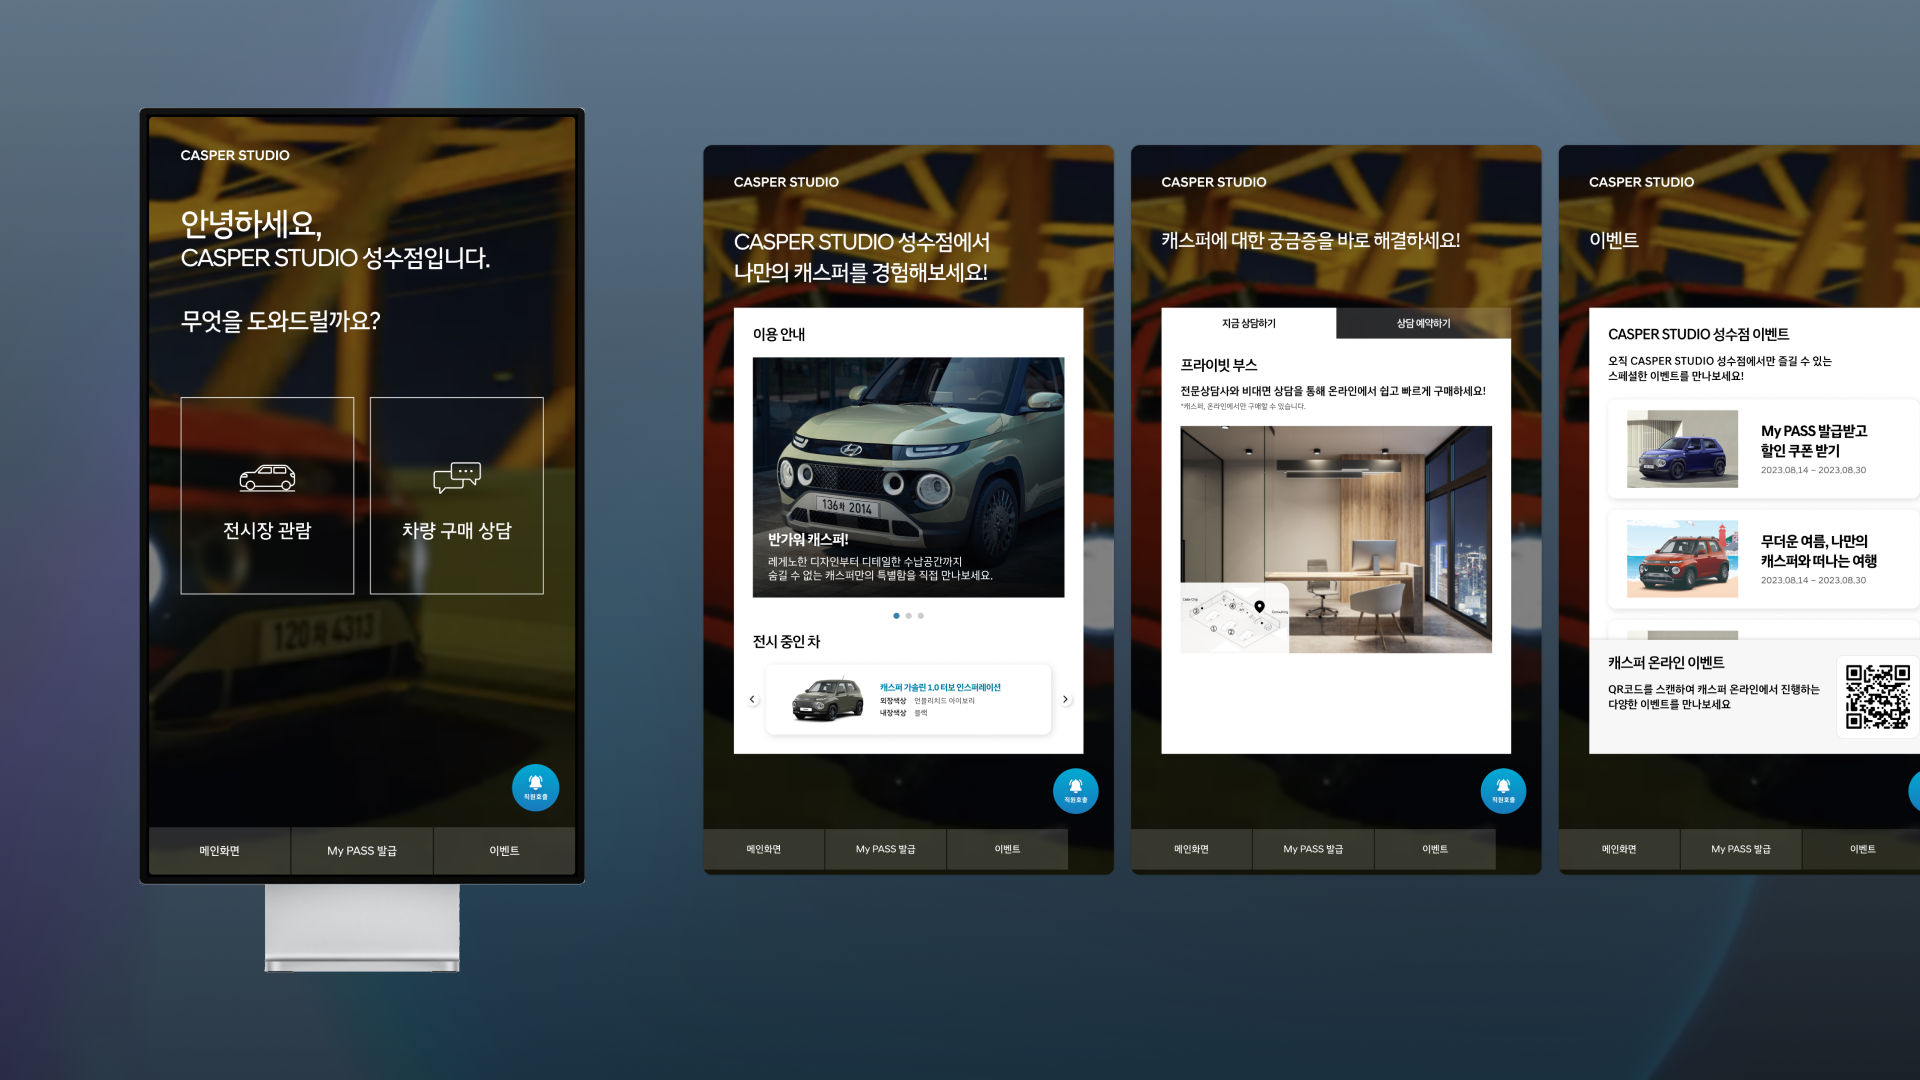Switch to the 상담 예약하기 tab
1920x1080 pixels.
click(1423, 323)
